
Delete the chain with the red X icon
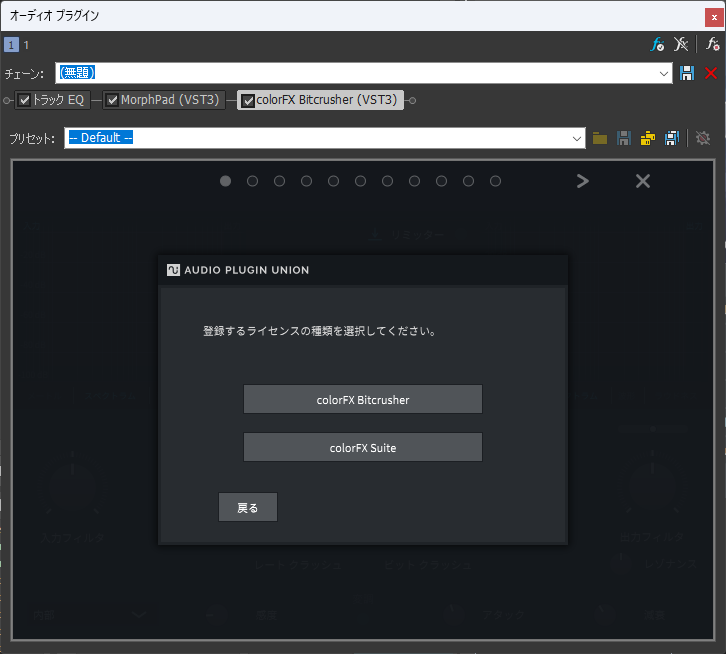click(711, 73)
